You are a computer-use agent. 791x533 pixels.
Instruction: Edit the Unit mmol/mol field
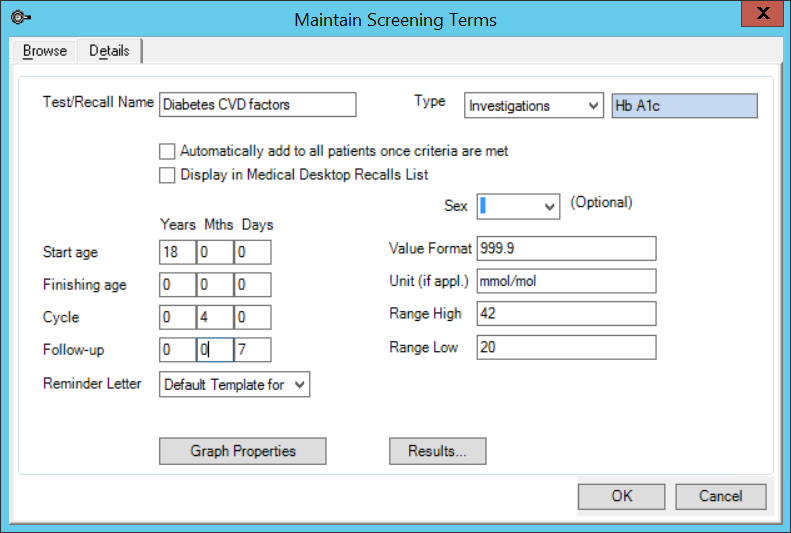(x=566, y=281)
